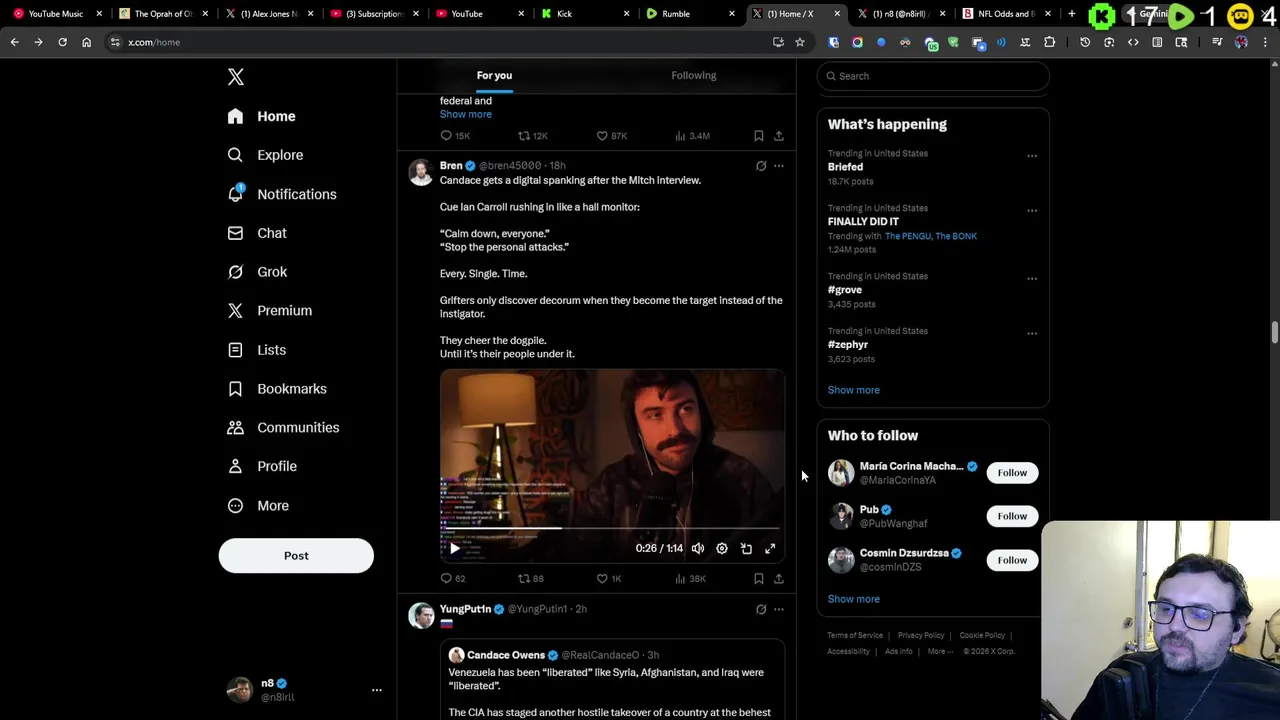The height and width of the screenshot is (720, 1280).
Task: Seek the video progress bar
Action: pyautogui.click(x=612, y=528)
